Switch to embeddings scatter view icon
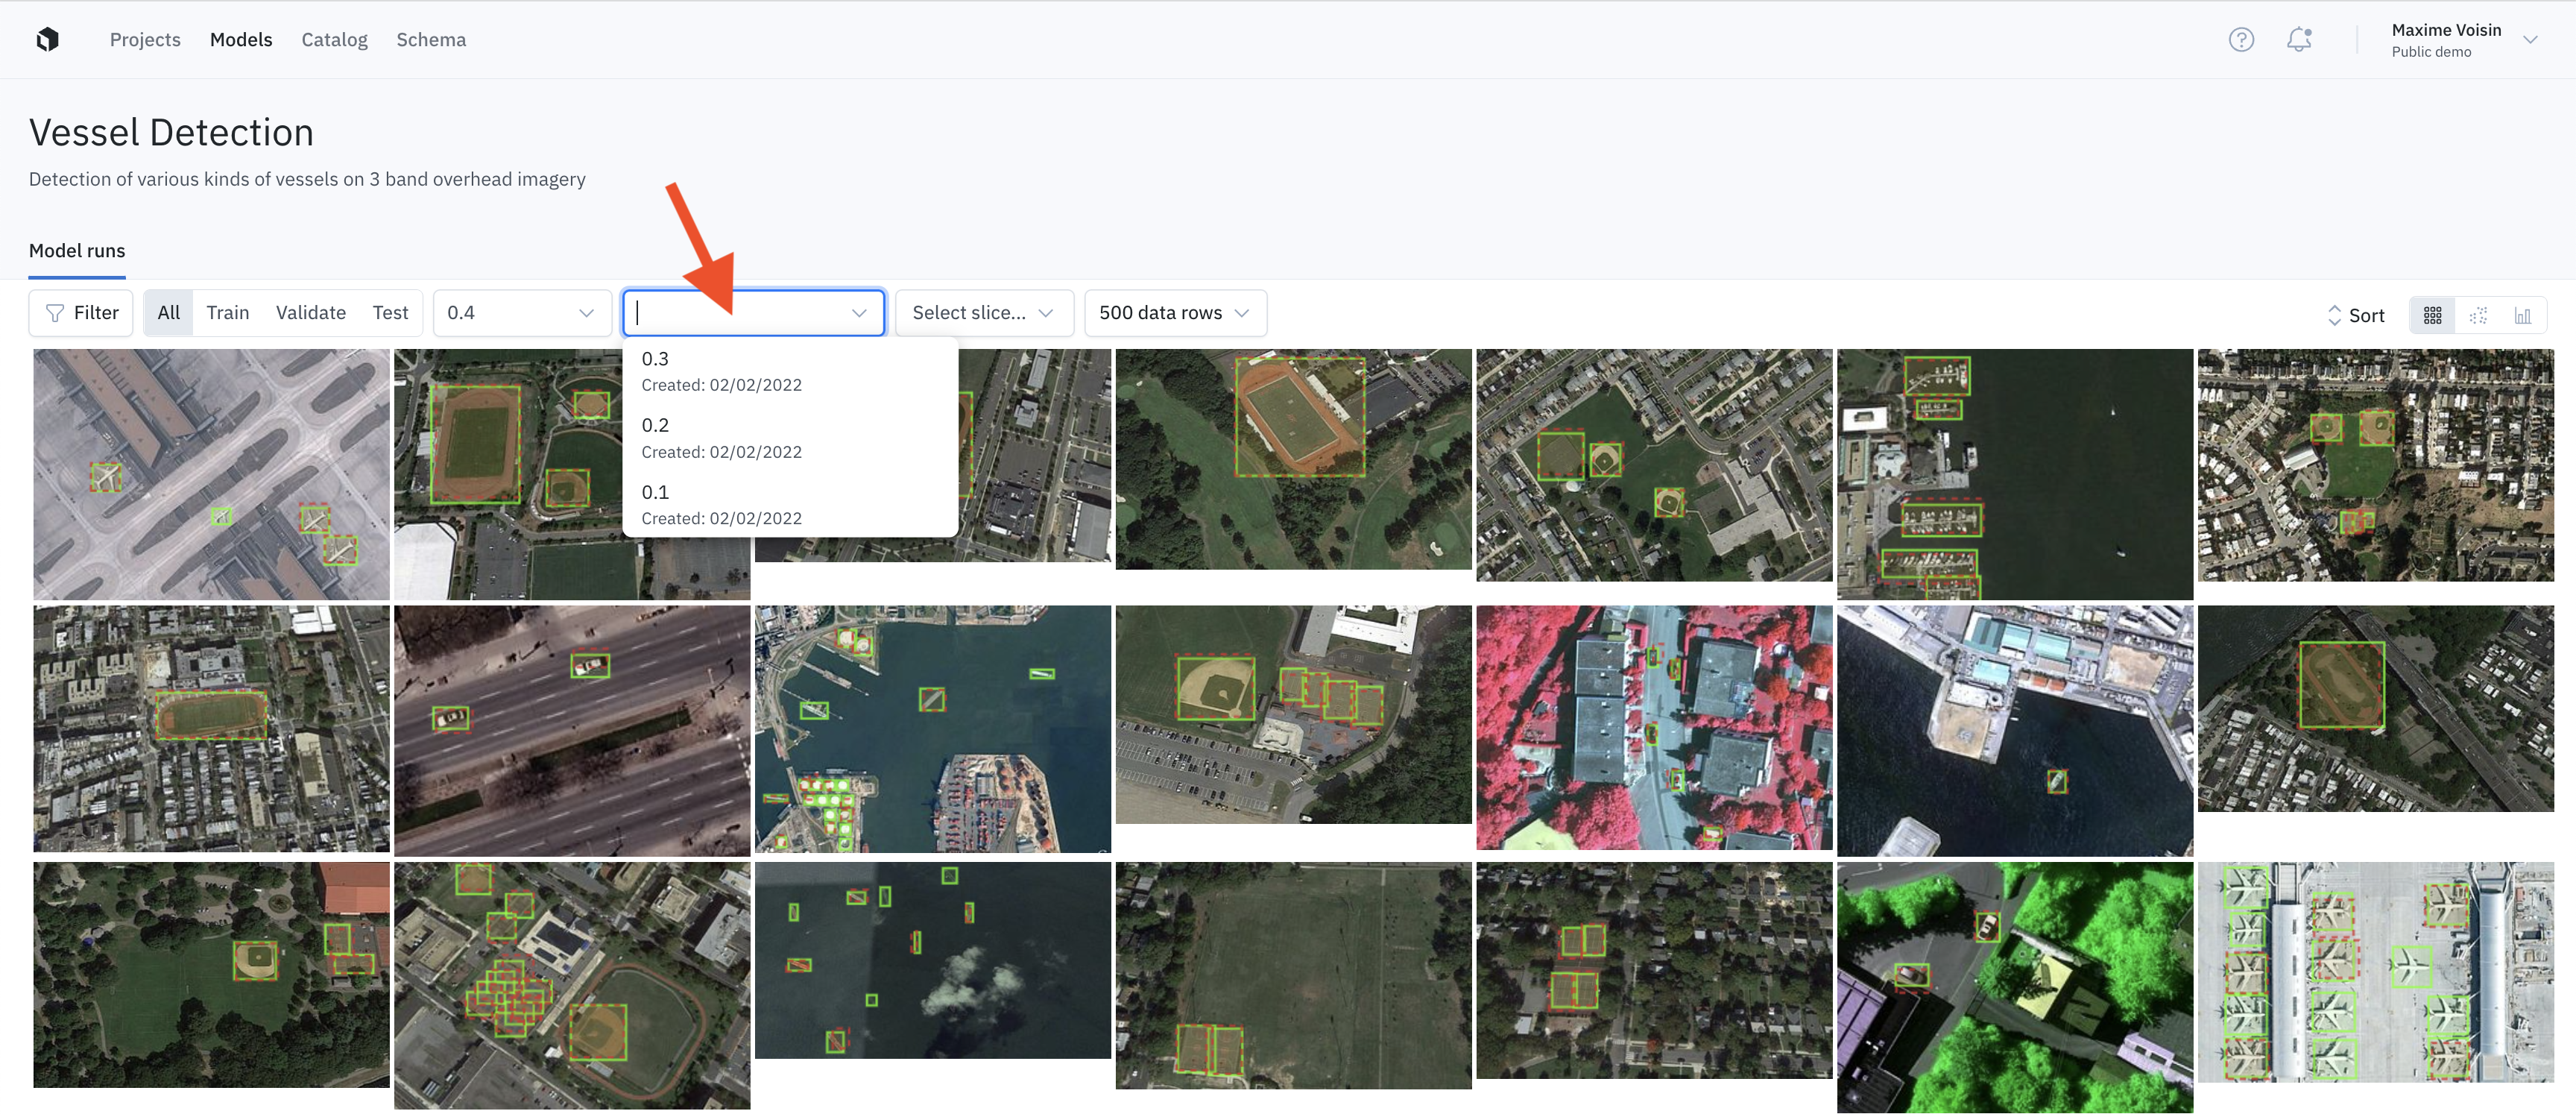The width and height of the screenshot is (2576, 1114). 2477,315
